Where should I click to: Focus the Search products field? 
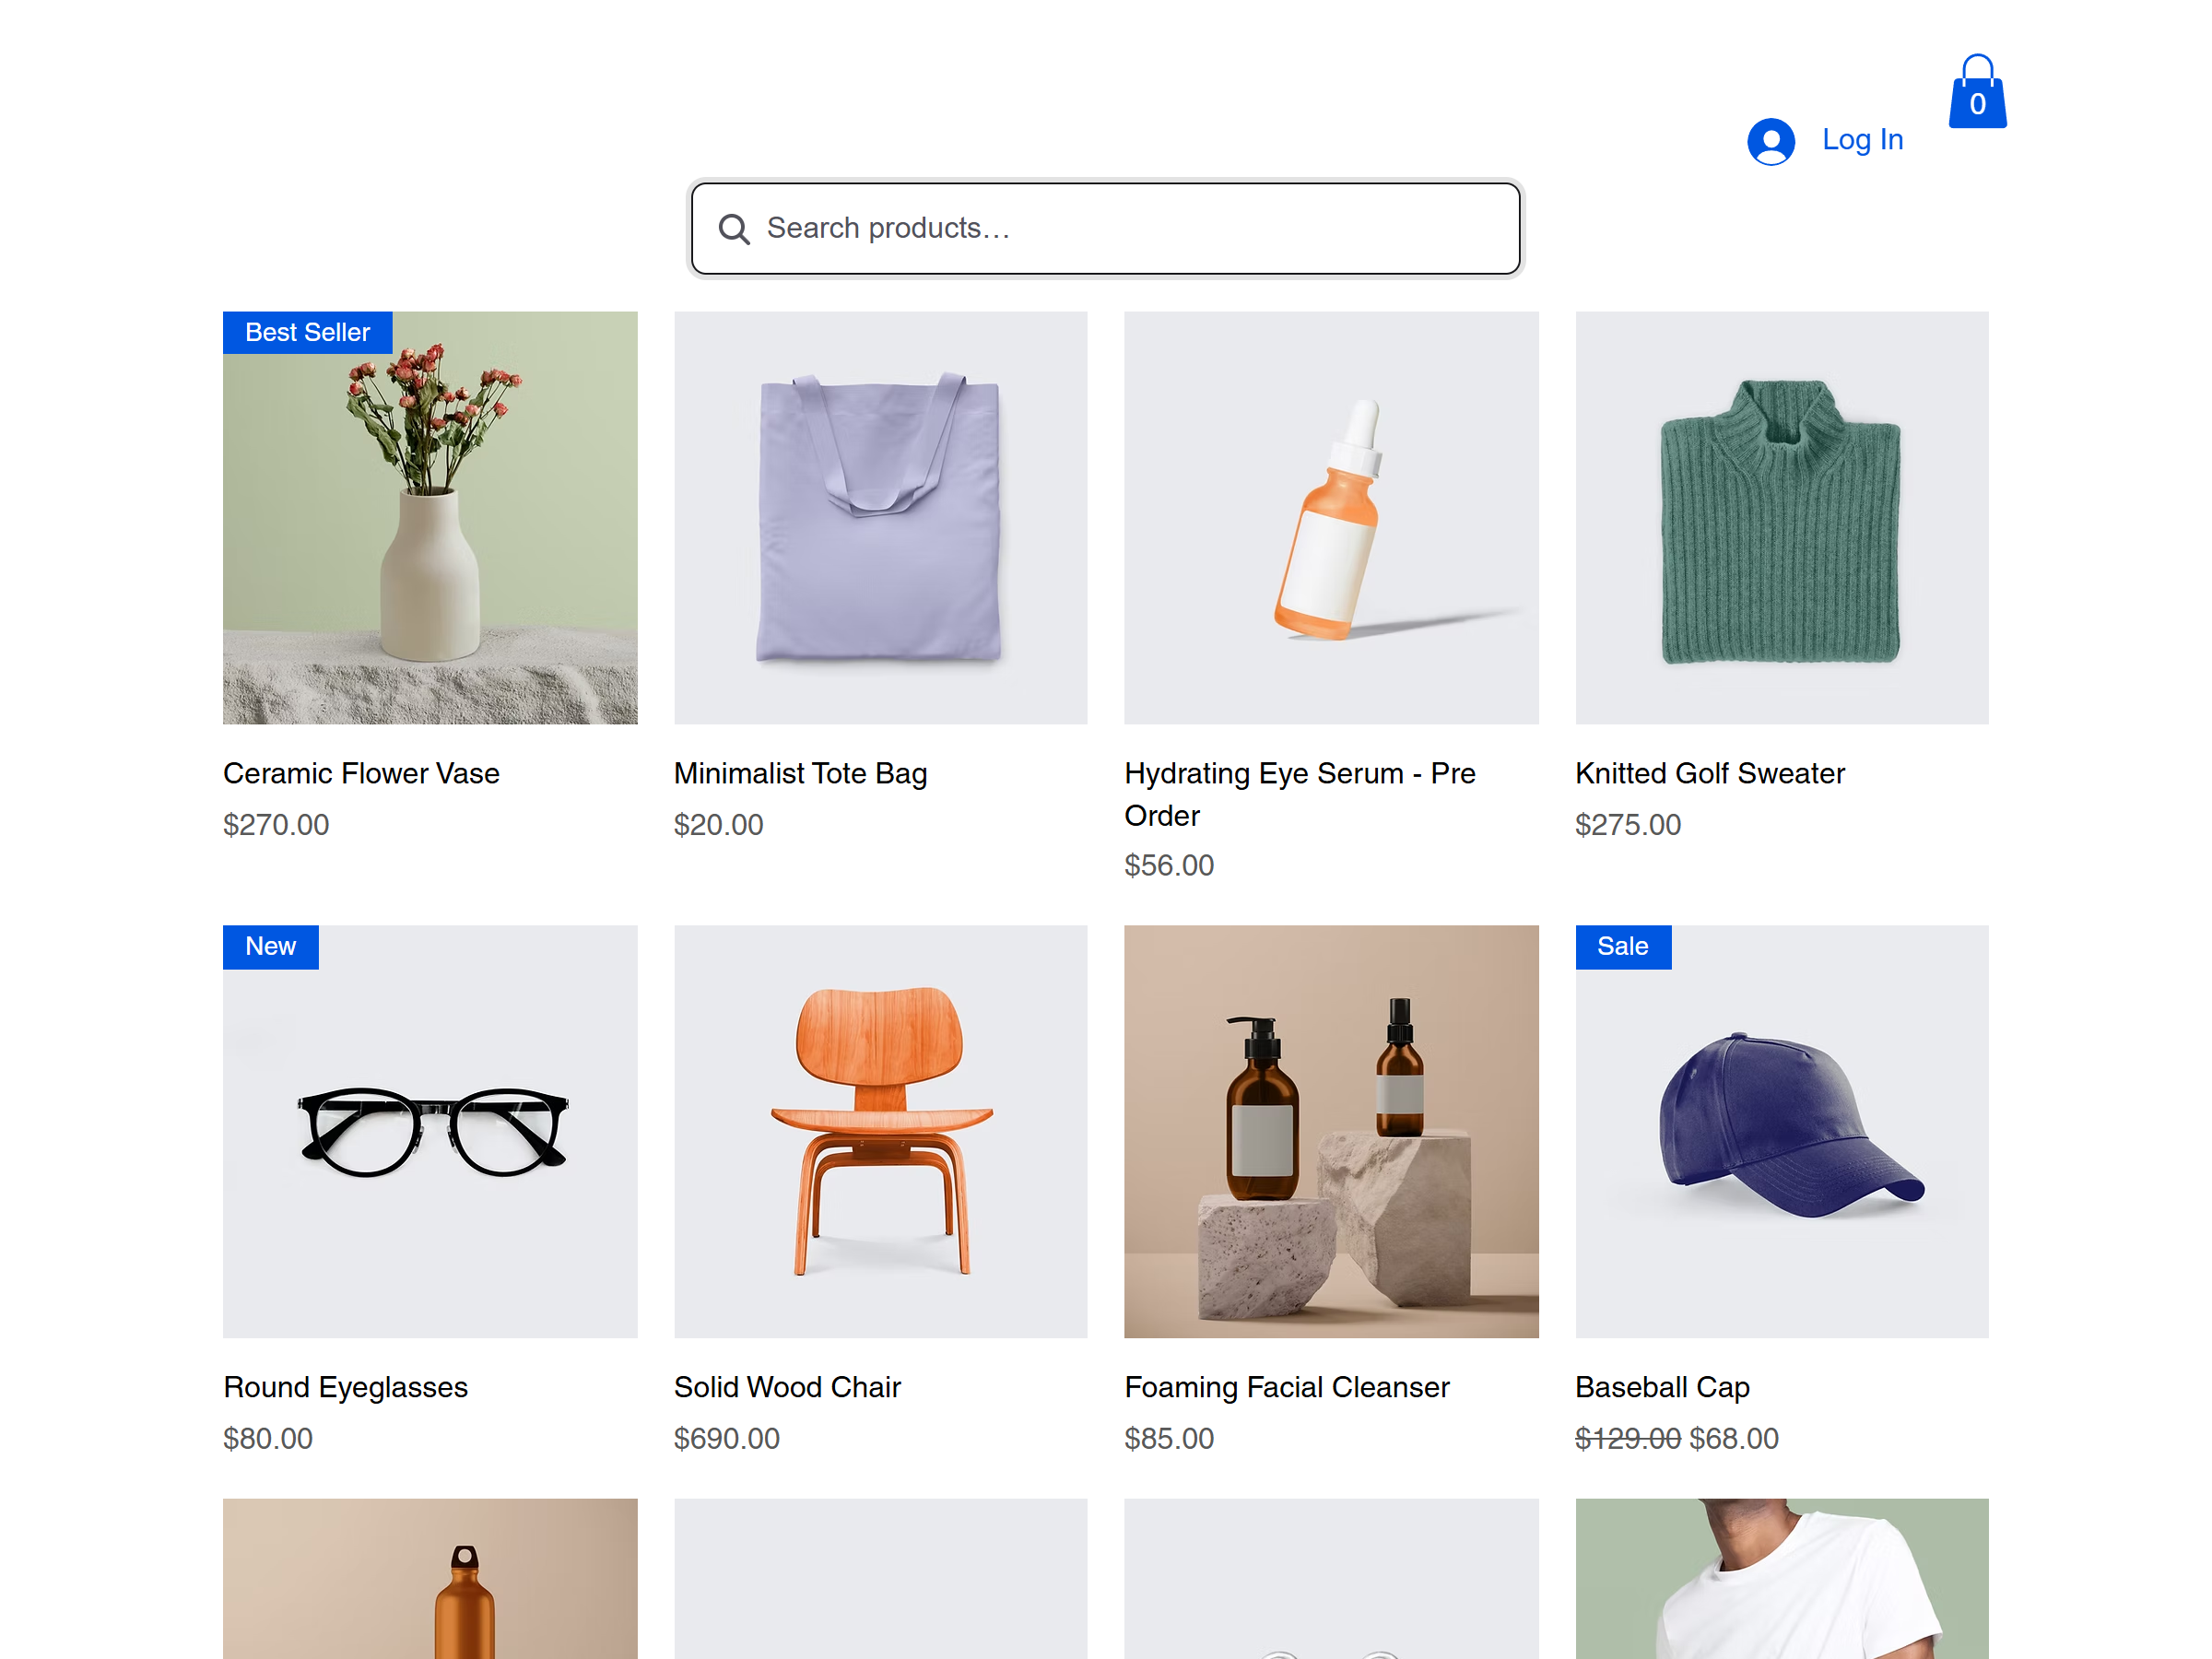[1105, 228]
